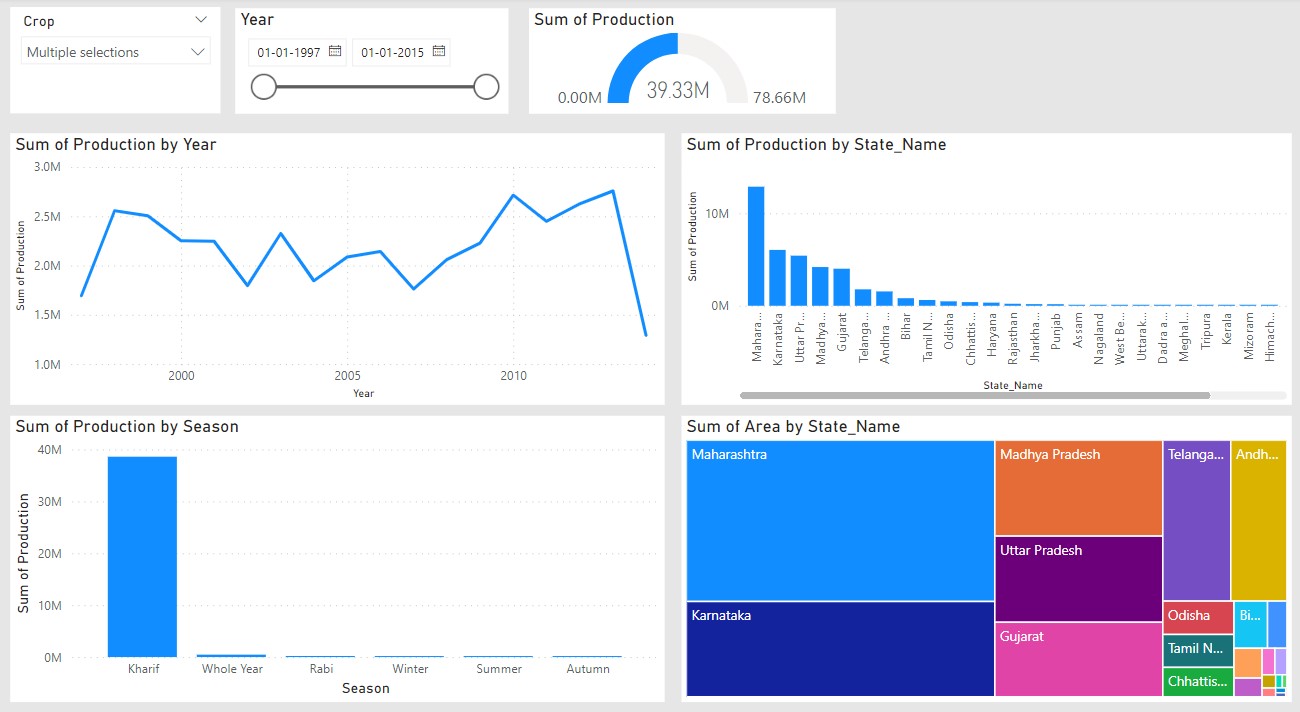Open the start date calendar picker
The width and height of the screenshot is (1300, 712).
(335, 52)
